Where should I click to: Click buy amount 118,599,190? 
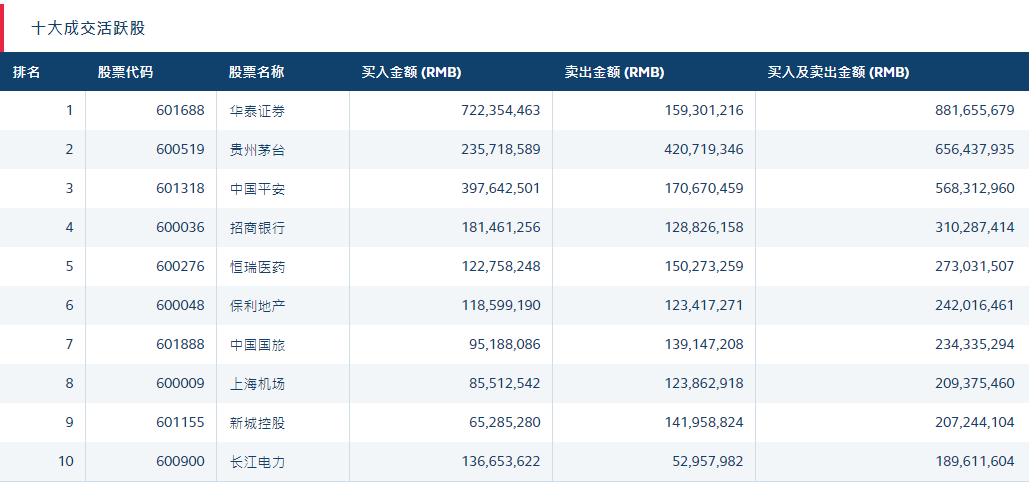pos(503,305)
